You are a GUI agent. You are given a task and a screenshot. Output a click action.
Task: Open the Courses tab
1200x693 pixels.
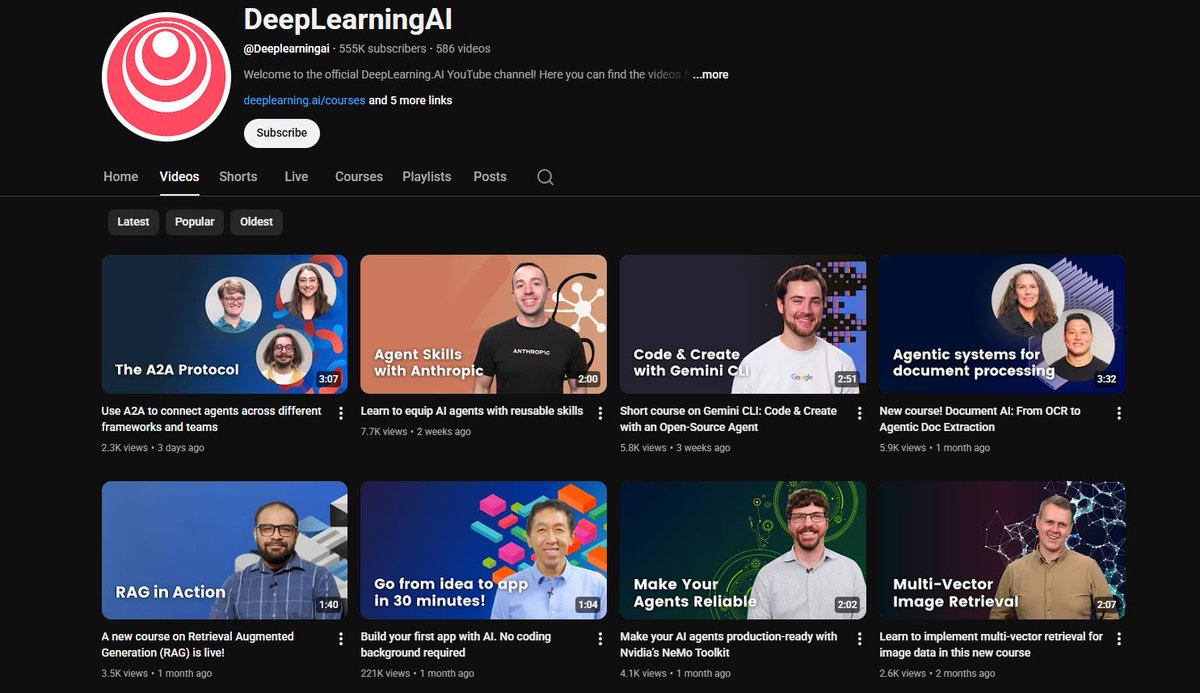tap(359, 177)
